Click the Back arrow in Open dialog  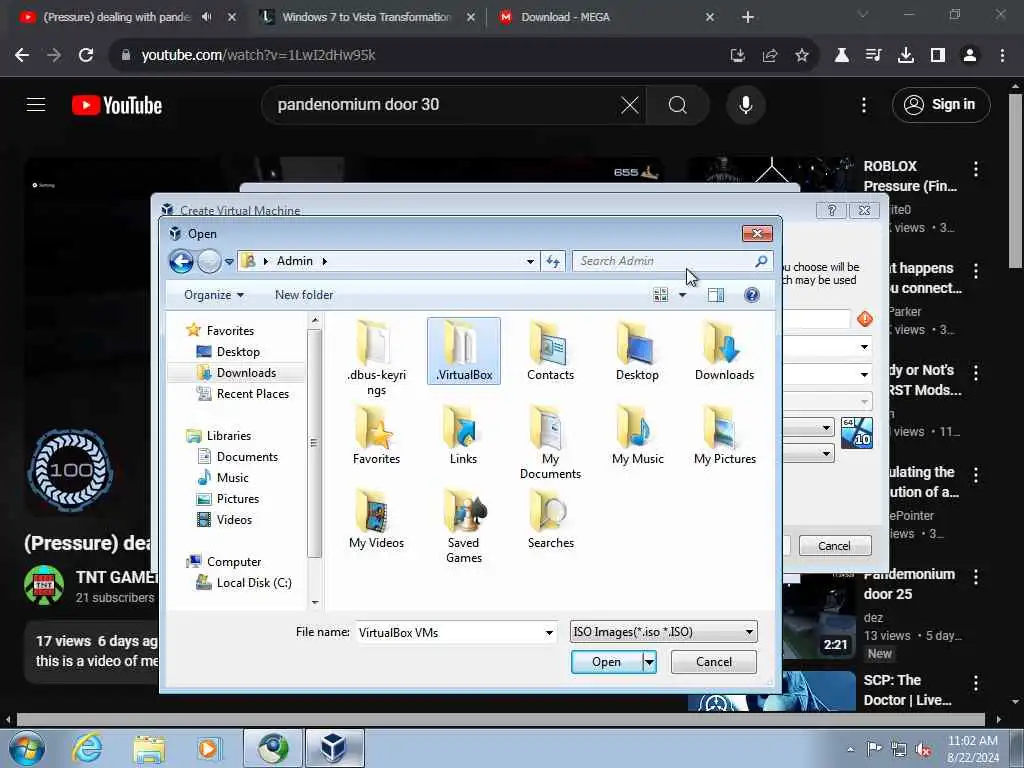tap(181, 261)
